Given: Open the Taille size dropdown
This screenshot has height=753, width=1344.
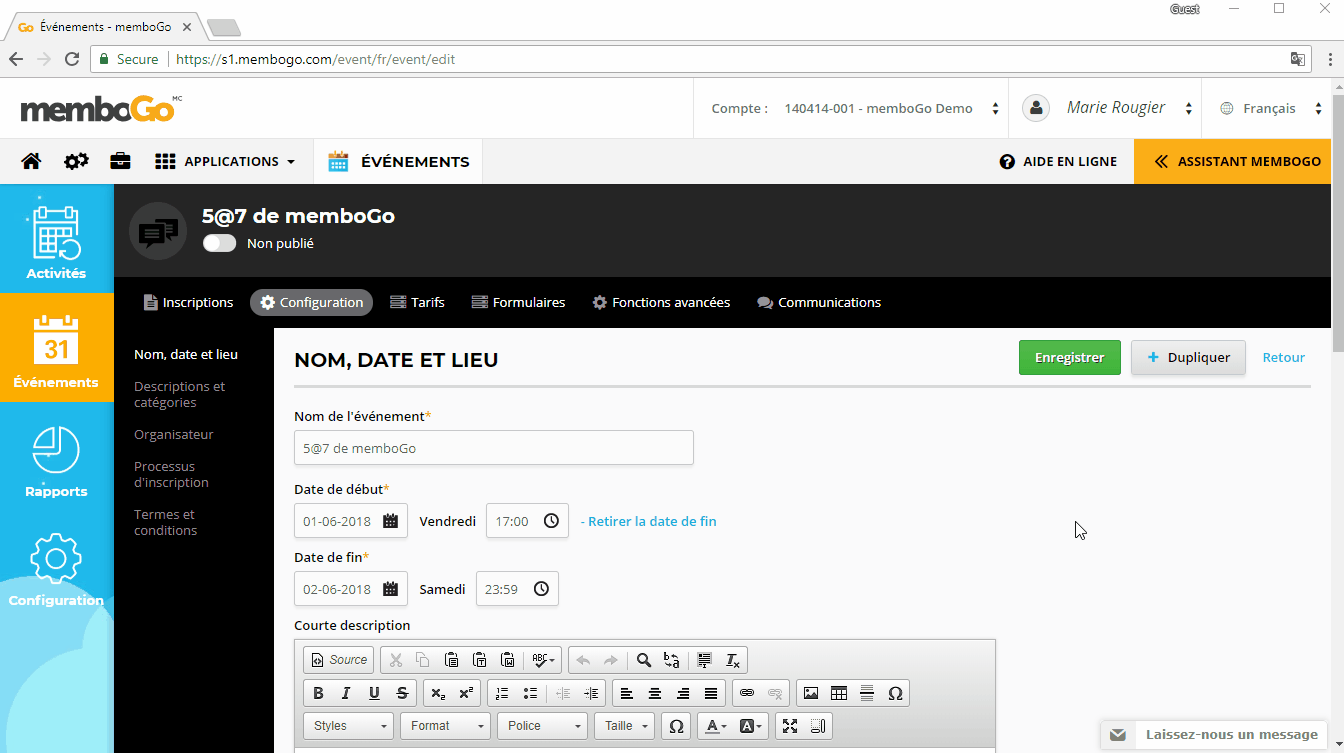Looking at the screenshot, I should tap(625, 726).
